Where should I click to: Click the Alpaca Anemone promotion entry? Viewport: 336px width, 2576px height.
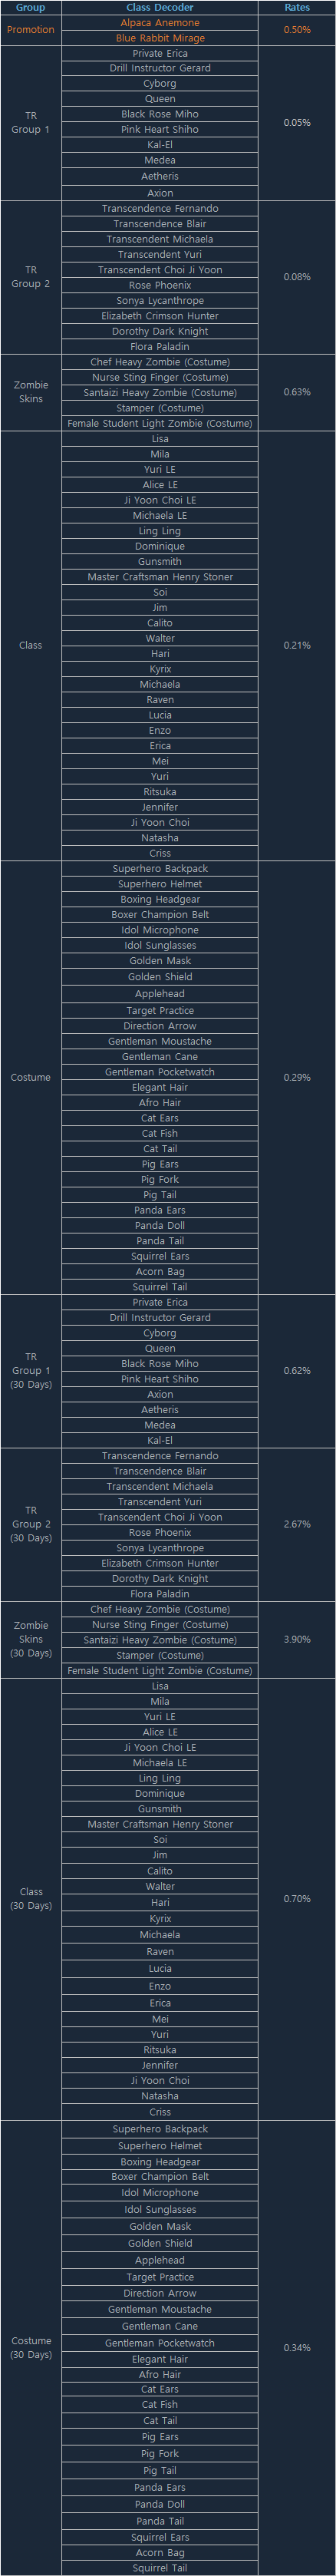click(x=160, y=22)
